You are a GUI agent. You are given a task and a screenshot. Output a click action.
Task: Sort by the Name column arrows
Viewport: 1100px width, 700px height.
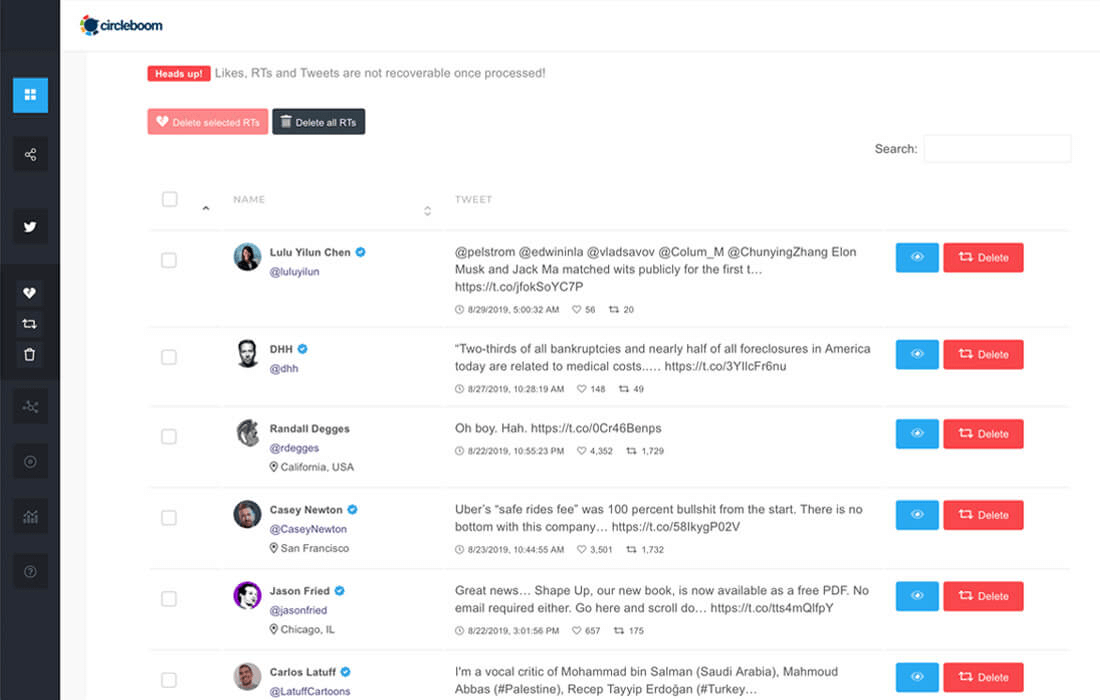click(x=427, y=210)
